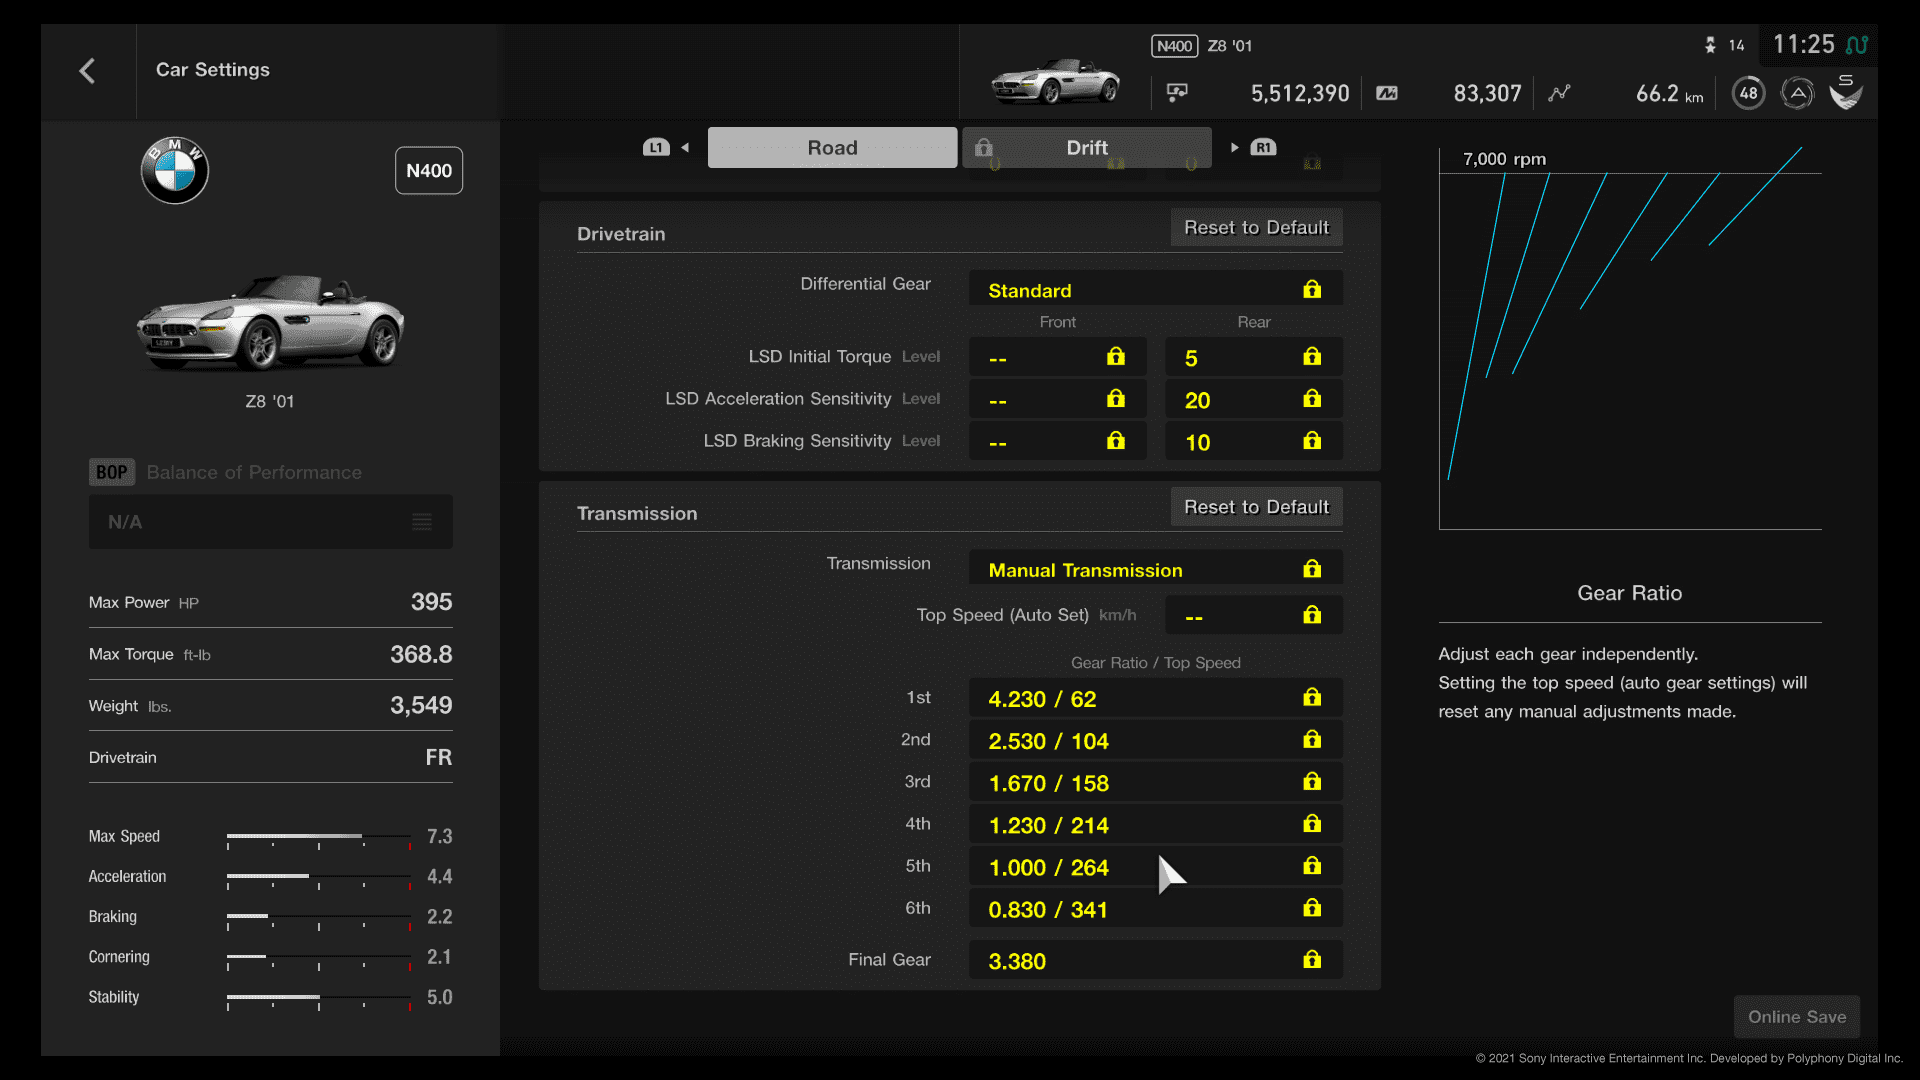Click the N400 class badge in left panel
The image size is (1920, 1080).
[x=429, y=171]
